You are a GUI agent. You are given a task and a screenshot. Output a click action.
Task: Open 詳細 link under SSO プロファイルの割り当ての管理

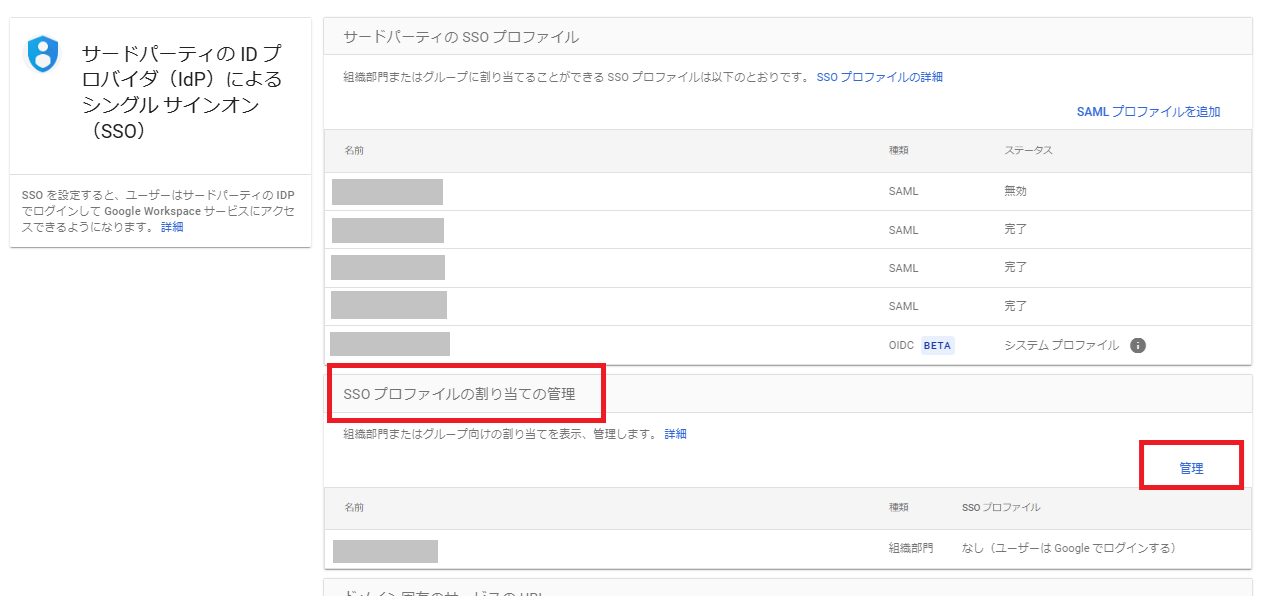click(676, 434)
